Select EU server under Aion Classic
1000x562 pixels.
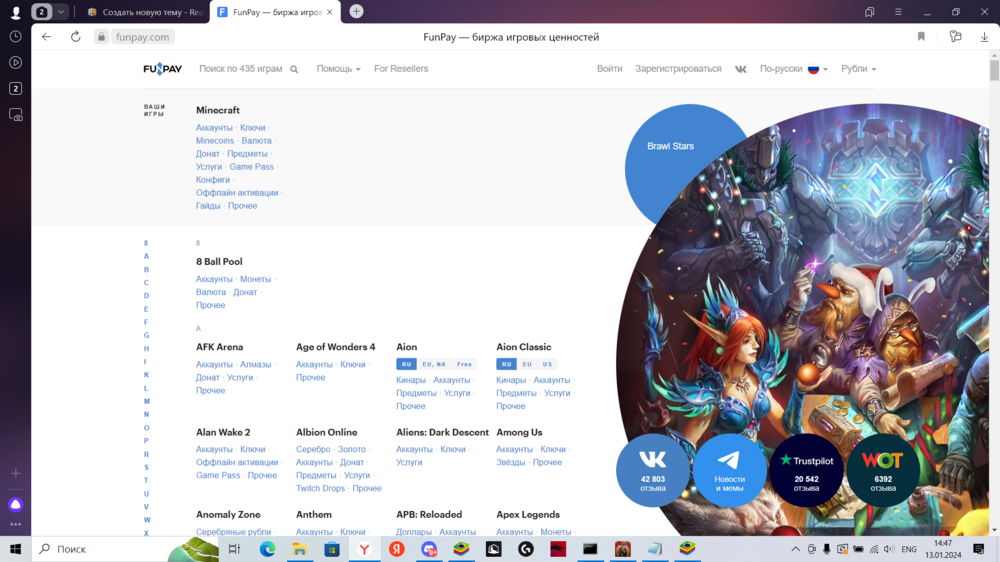point(527,364)
